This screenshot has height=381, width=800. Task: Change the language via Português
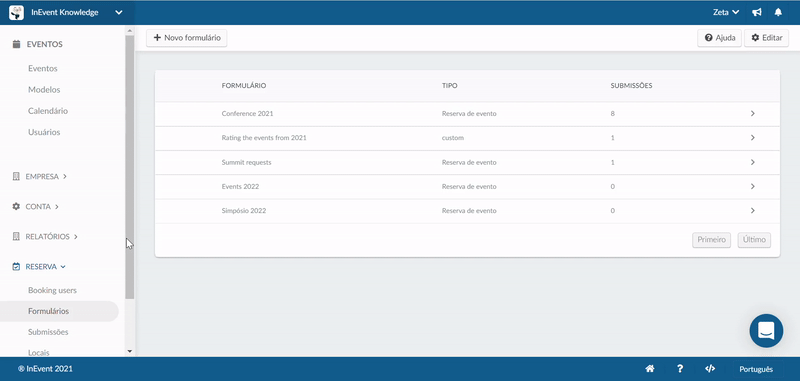coord(756,369)
